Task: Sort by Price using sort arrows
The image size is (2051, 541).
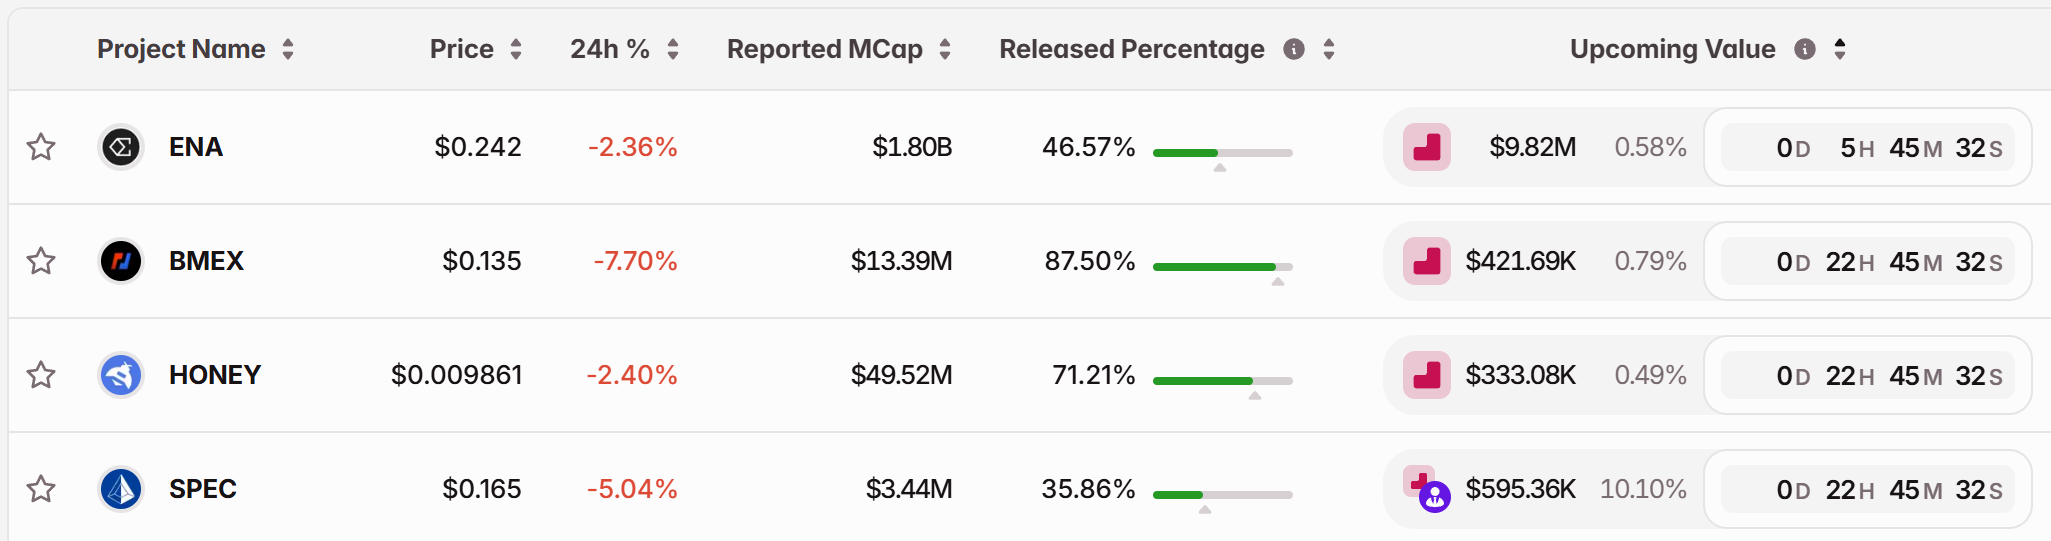Action: pyautogui.click(x=516, y=49)
